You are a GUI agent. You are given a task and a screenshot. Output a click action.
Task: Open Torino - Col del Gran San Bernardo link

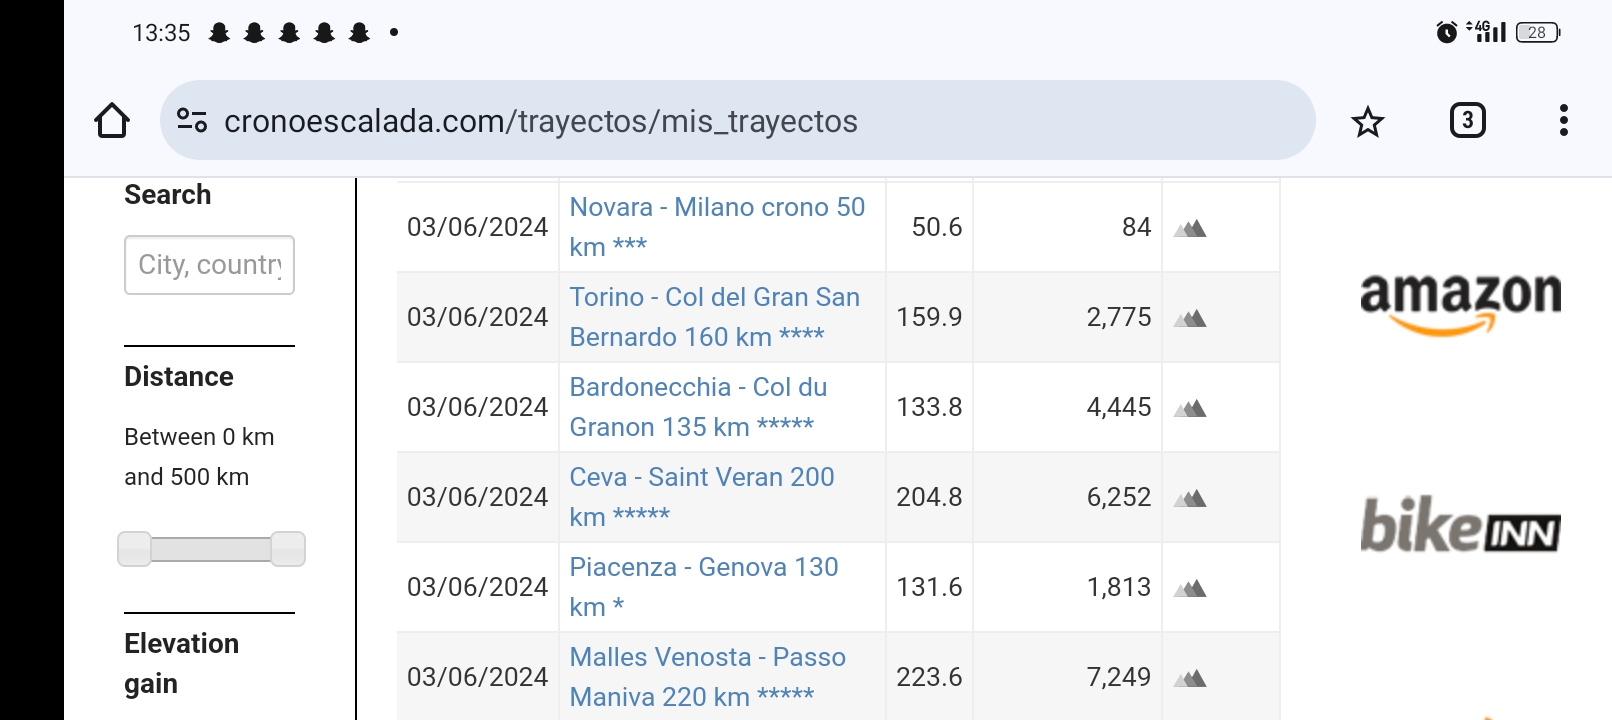coord(713,298)
